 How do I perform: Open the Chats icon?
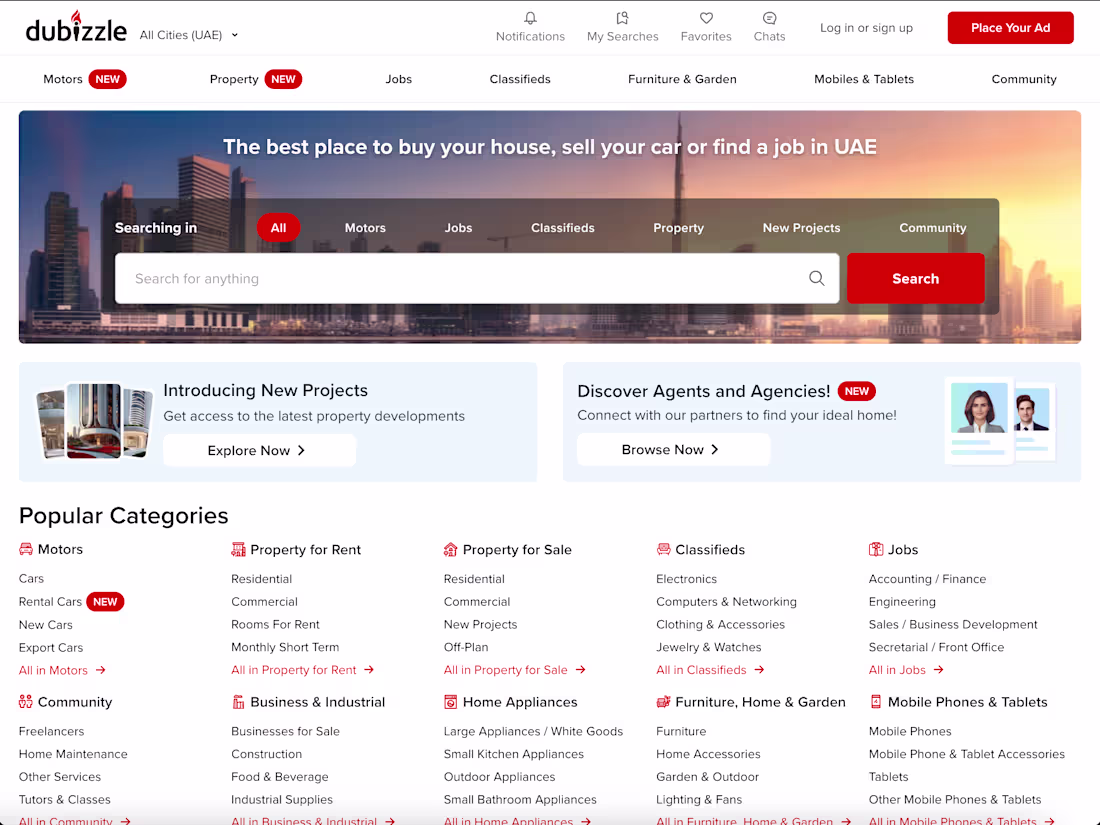[769, 18]
